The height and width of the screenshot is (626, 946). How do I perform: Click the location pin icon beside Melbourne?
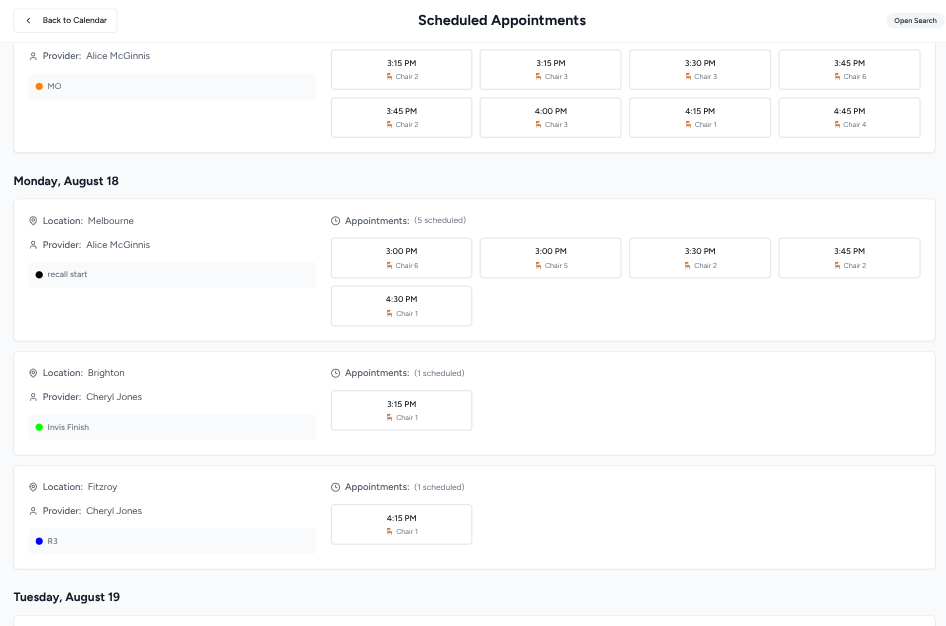[33, 220]
